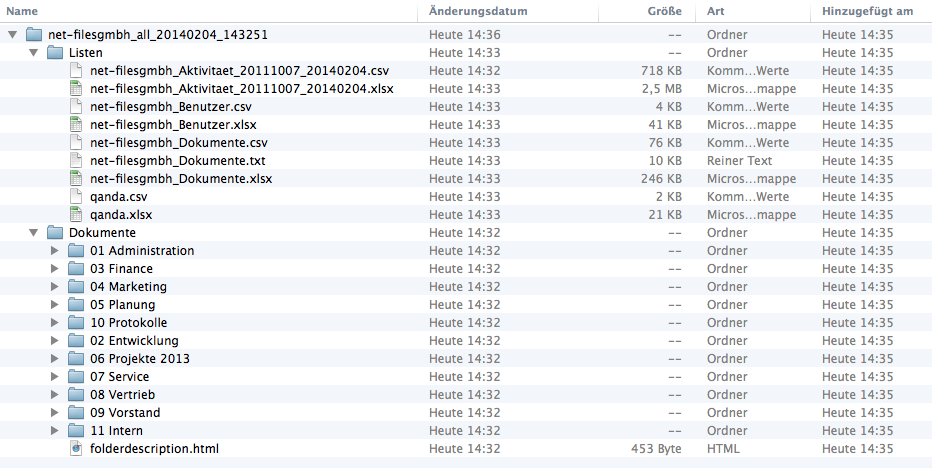The image size is (932, 468).
Task: Collapse the net-filesgmbh_all root folder triangle
Action: coord(12,35)
